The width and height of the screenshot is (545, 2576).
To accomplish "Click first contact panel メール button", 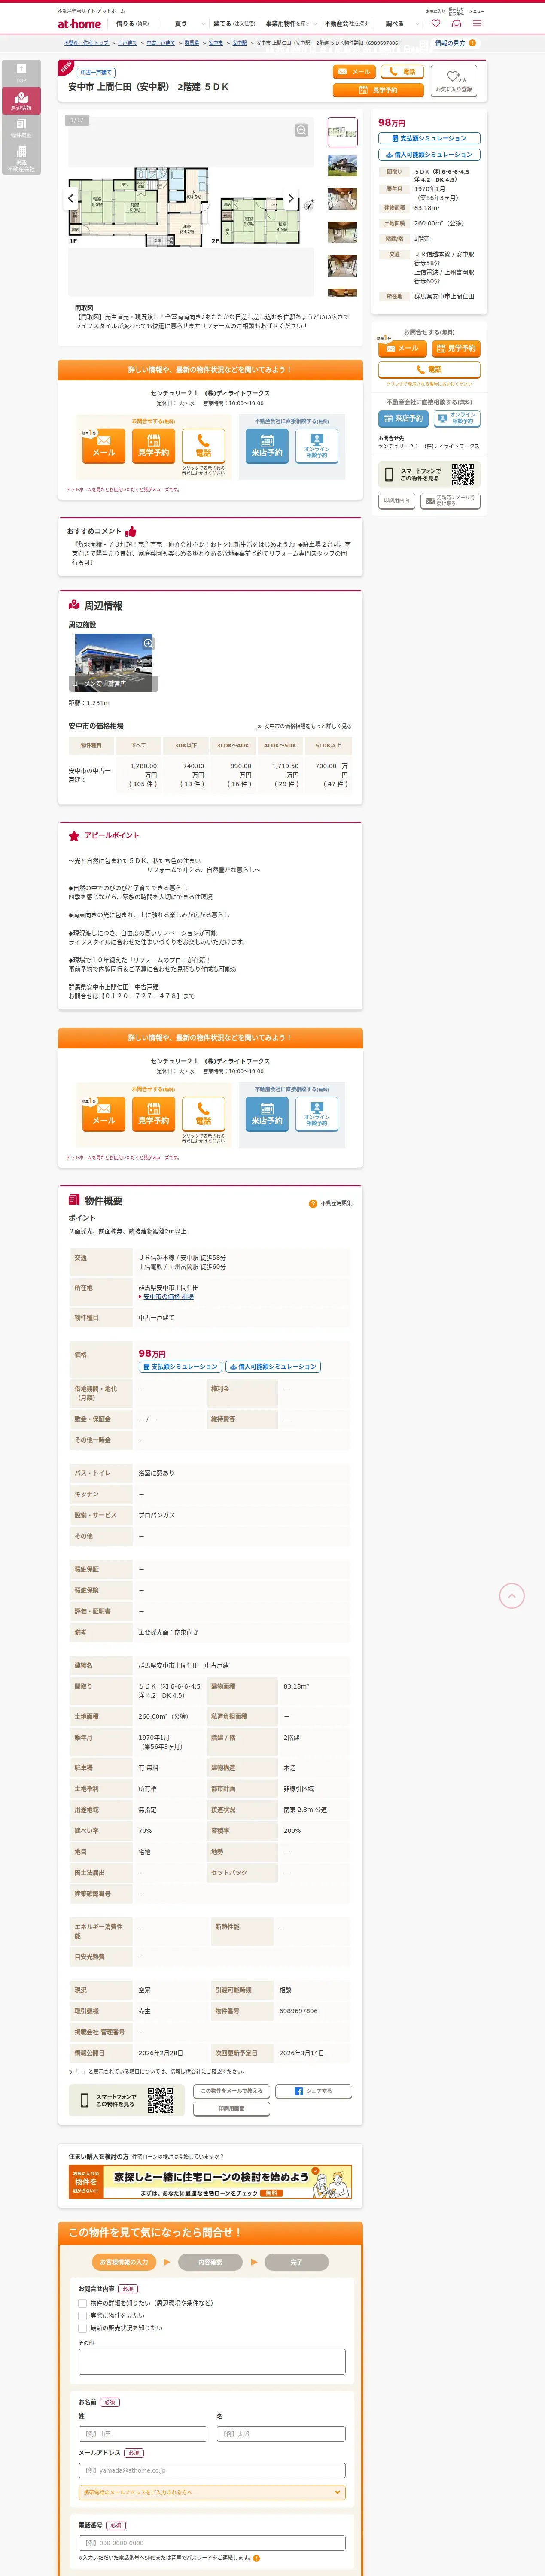I will (104, 446).
